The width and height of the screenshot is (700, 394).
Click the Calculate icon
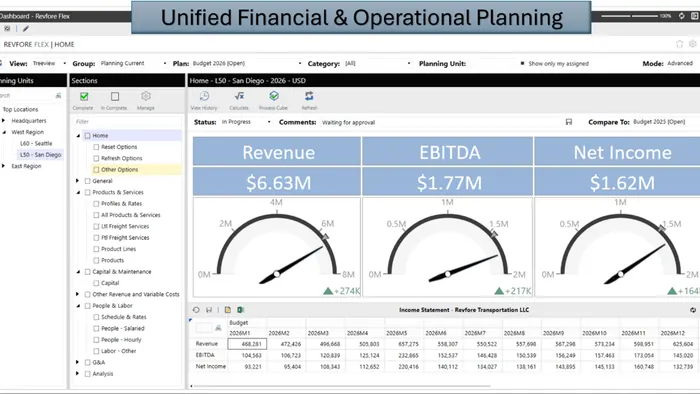(239, 96)
